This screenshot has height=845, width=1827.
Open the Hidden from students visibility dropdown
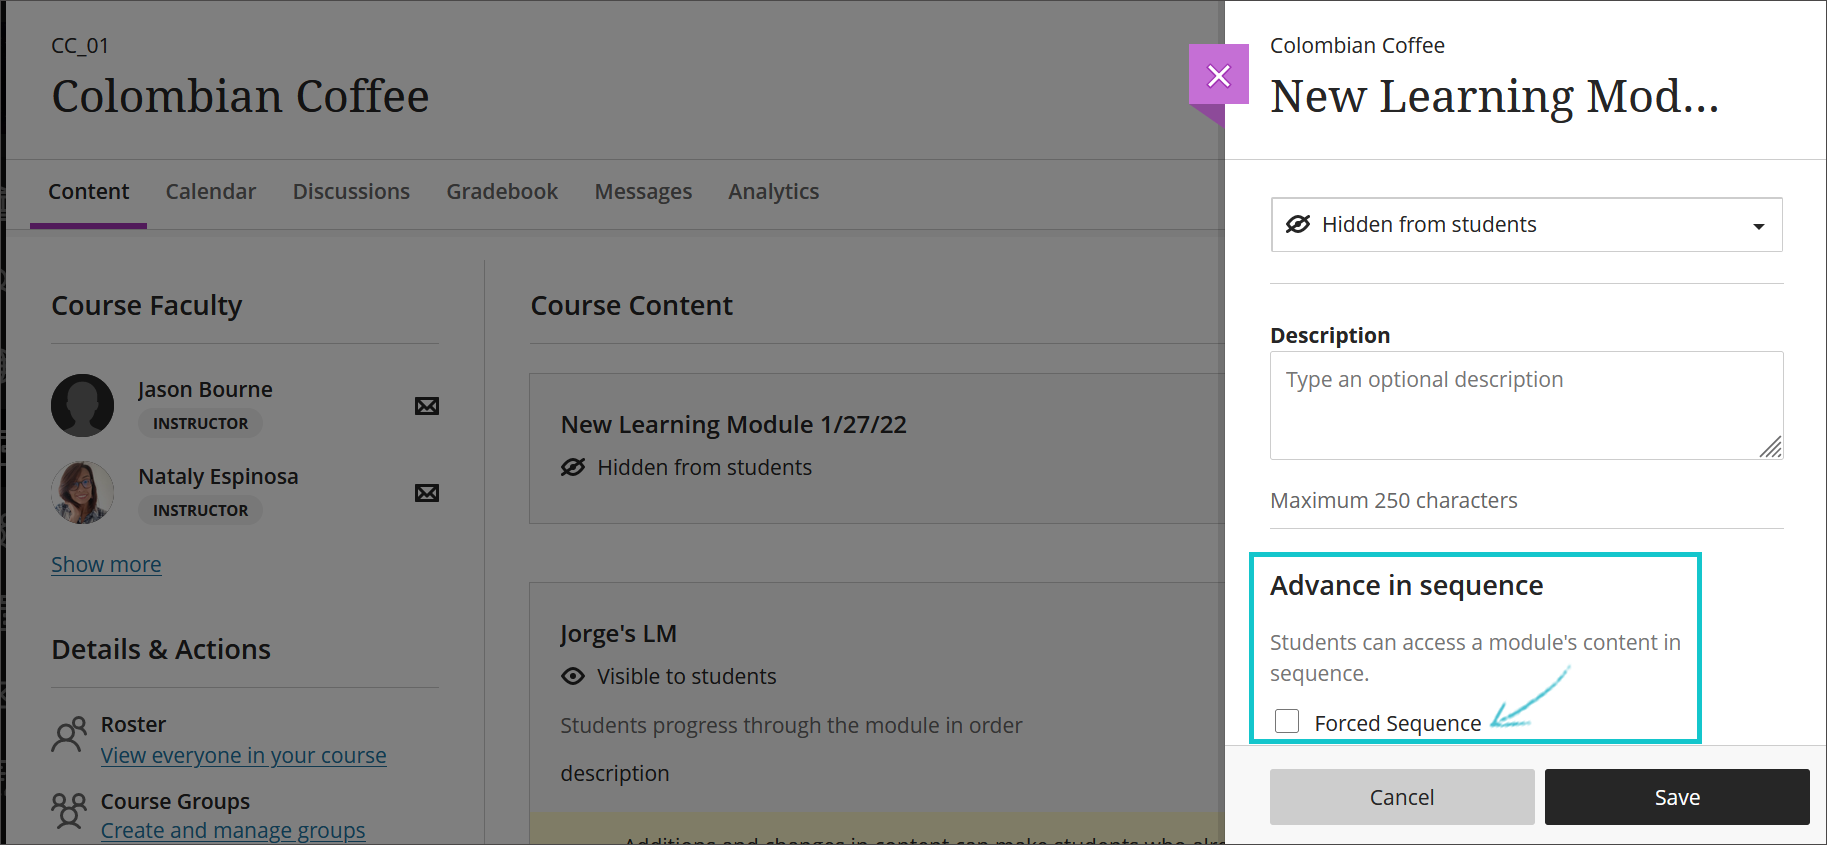[1525, 225]
